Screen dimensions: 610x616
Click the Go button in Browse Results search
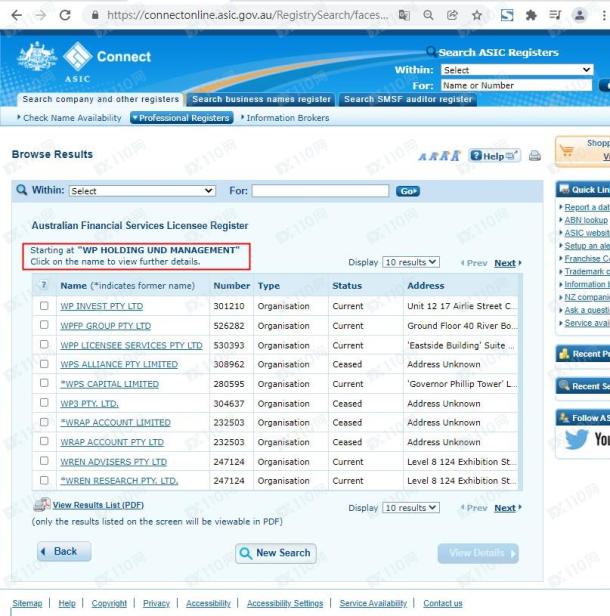coord(408,191)
